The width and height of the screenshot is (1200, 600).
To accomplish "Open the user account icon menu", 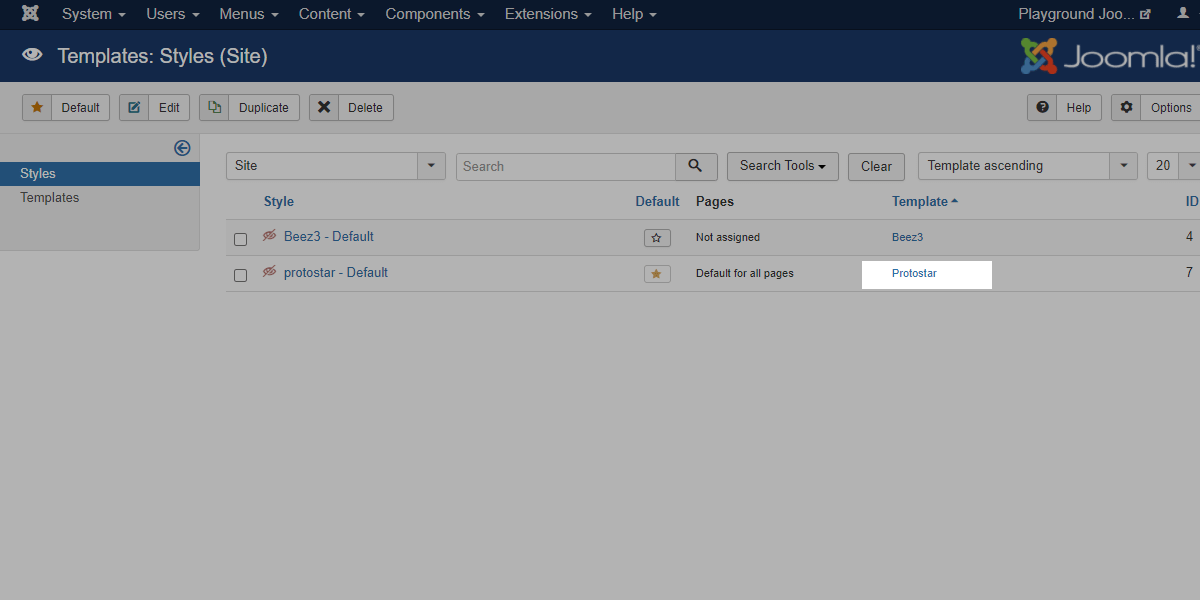I will [x=1183, y=14].
